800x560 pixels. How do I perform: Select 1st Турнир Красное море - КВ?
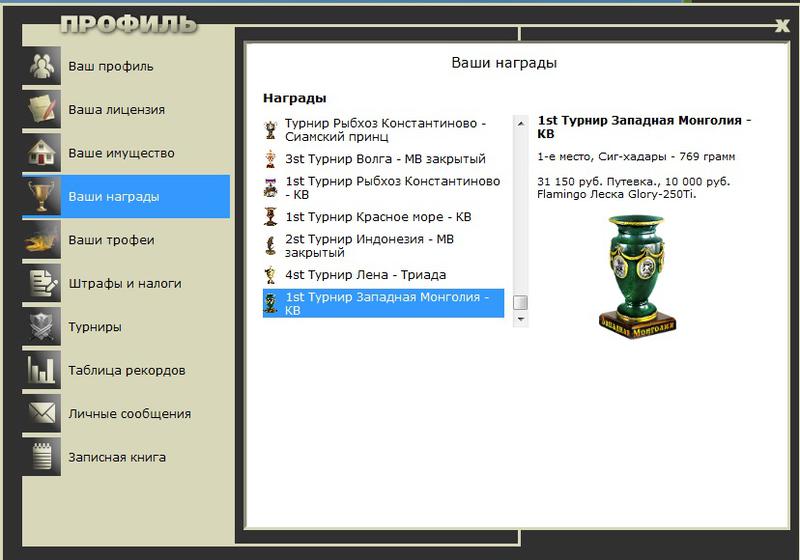383,217
